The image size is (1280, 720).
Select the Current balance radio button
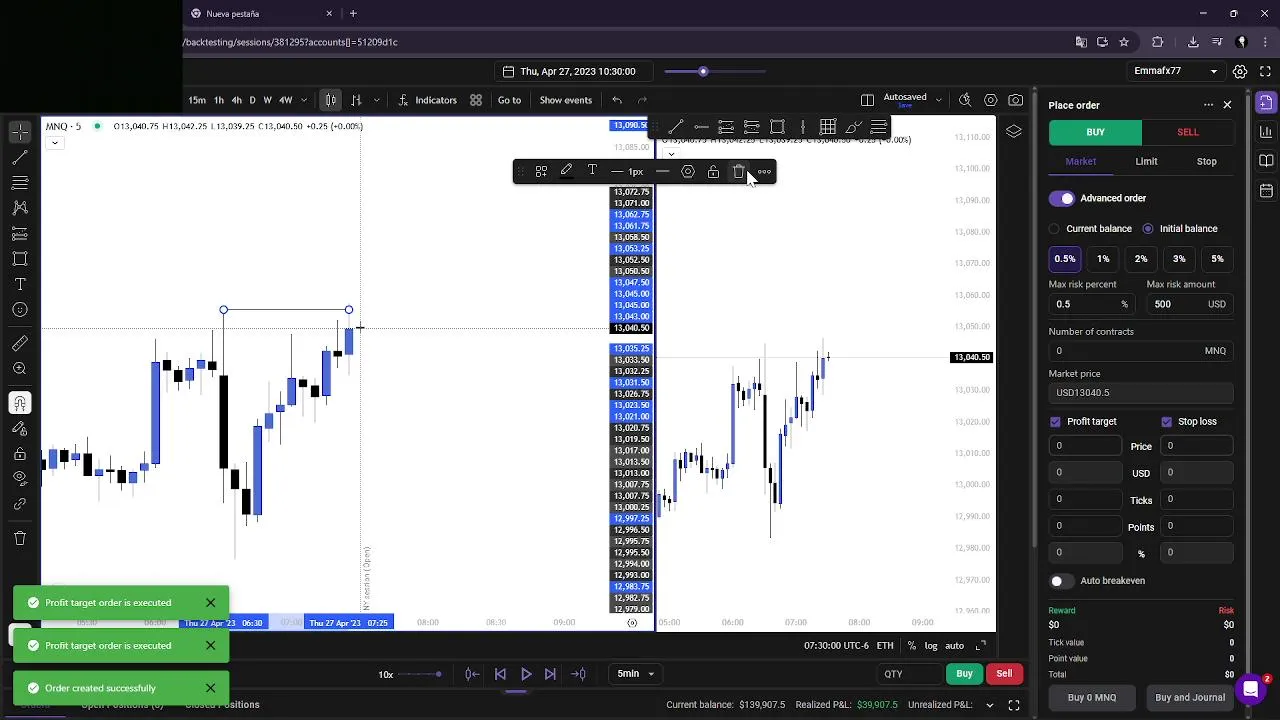tap(1054, 229)
